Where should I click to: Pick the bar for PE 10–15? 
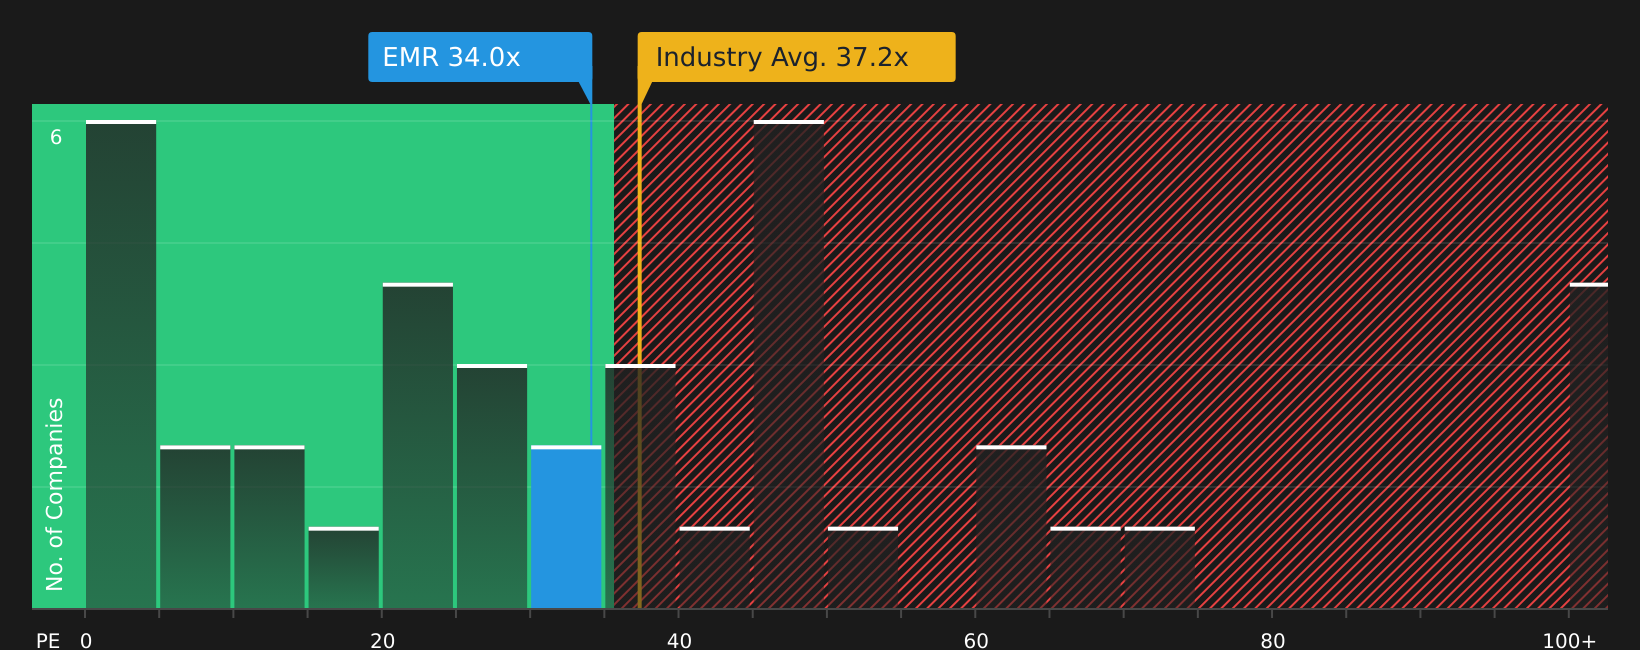pyautogui.click(x=269, y=527)
